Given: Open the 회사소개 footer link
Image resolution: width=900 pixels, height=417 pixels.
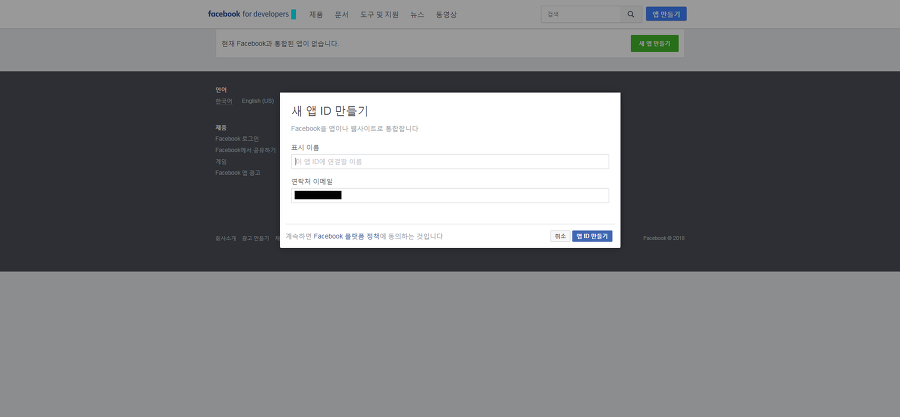Looking at the screenshot, I should click(226, 238).
